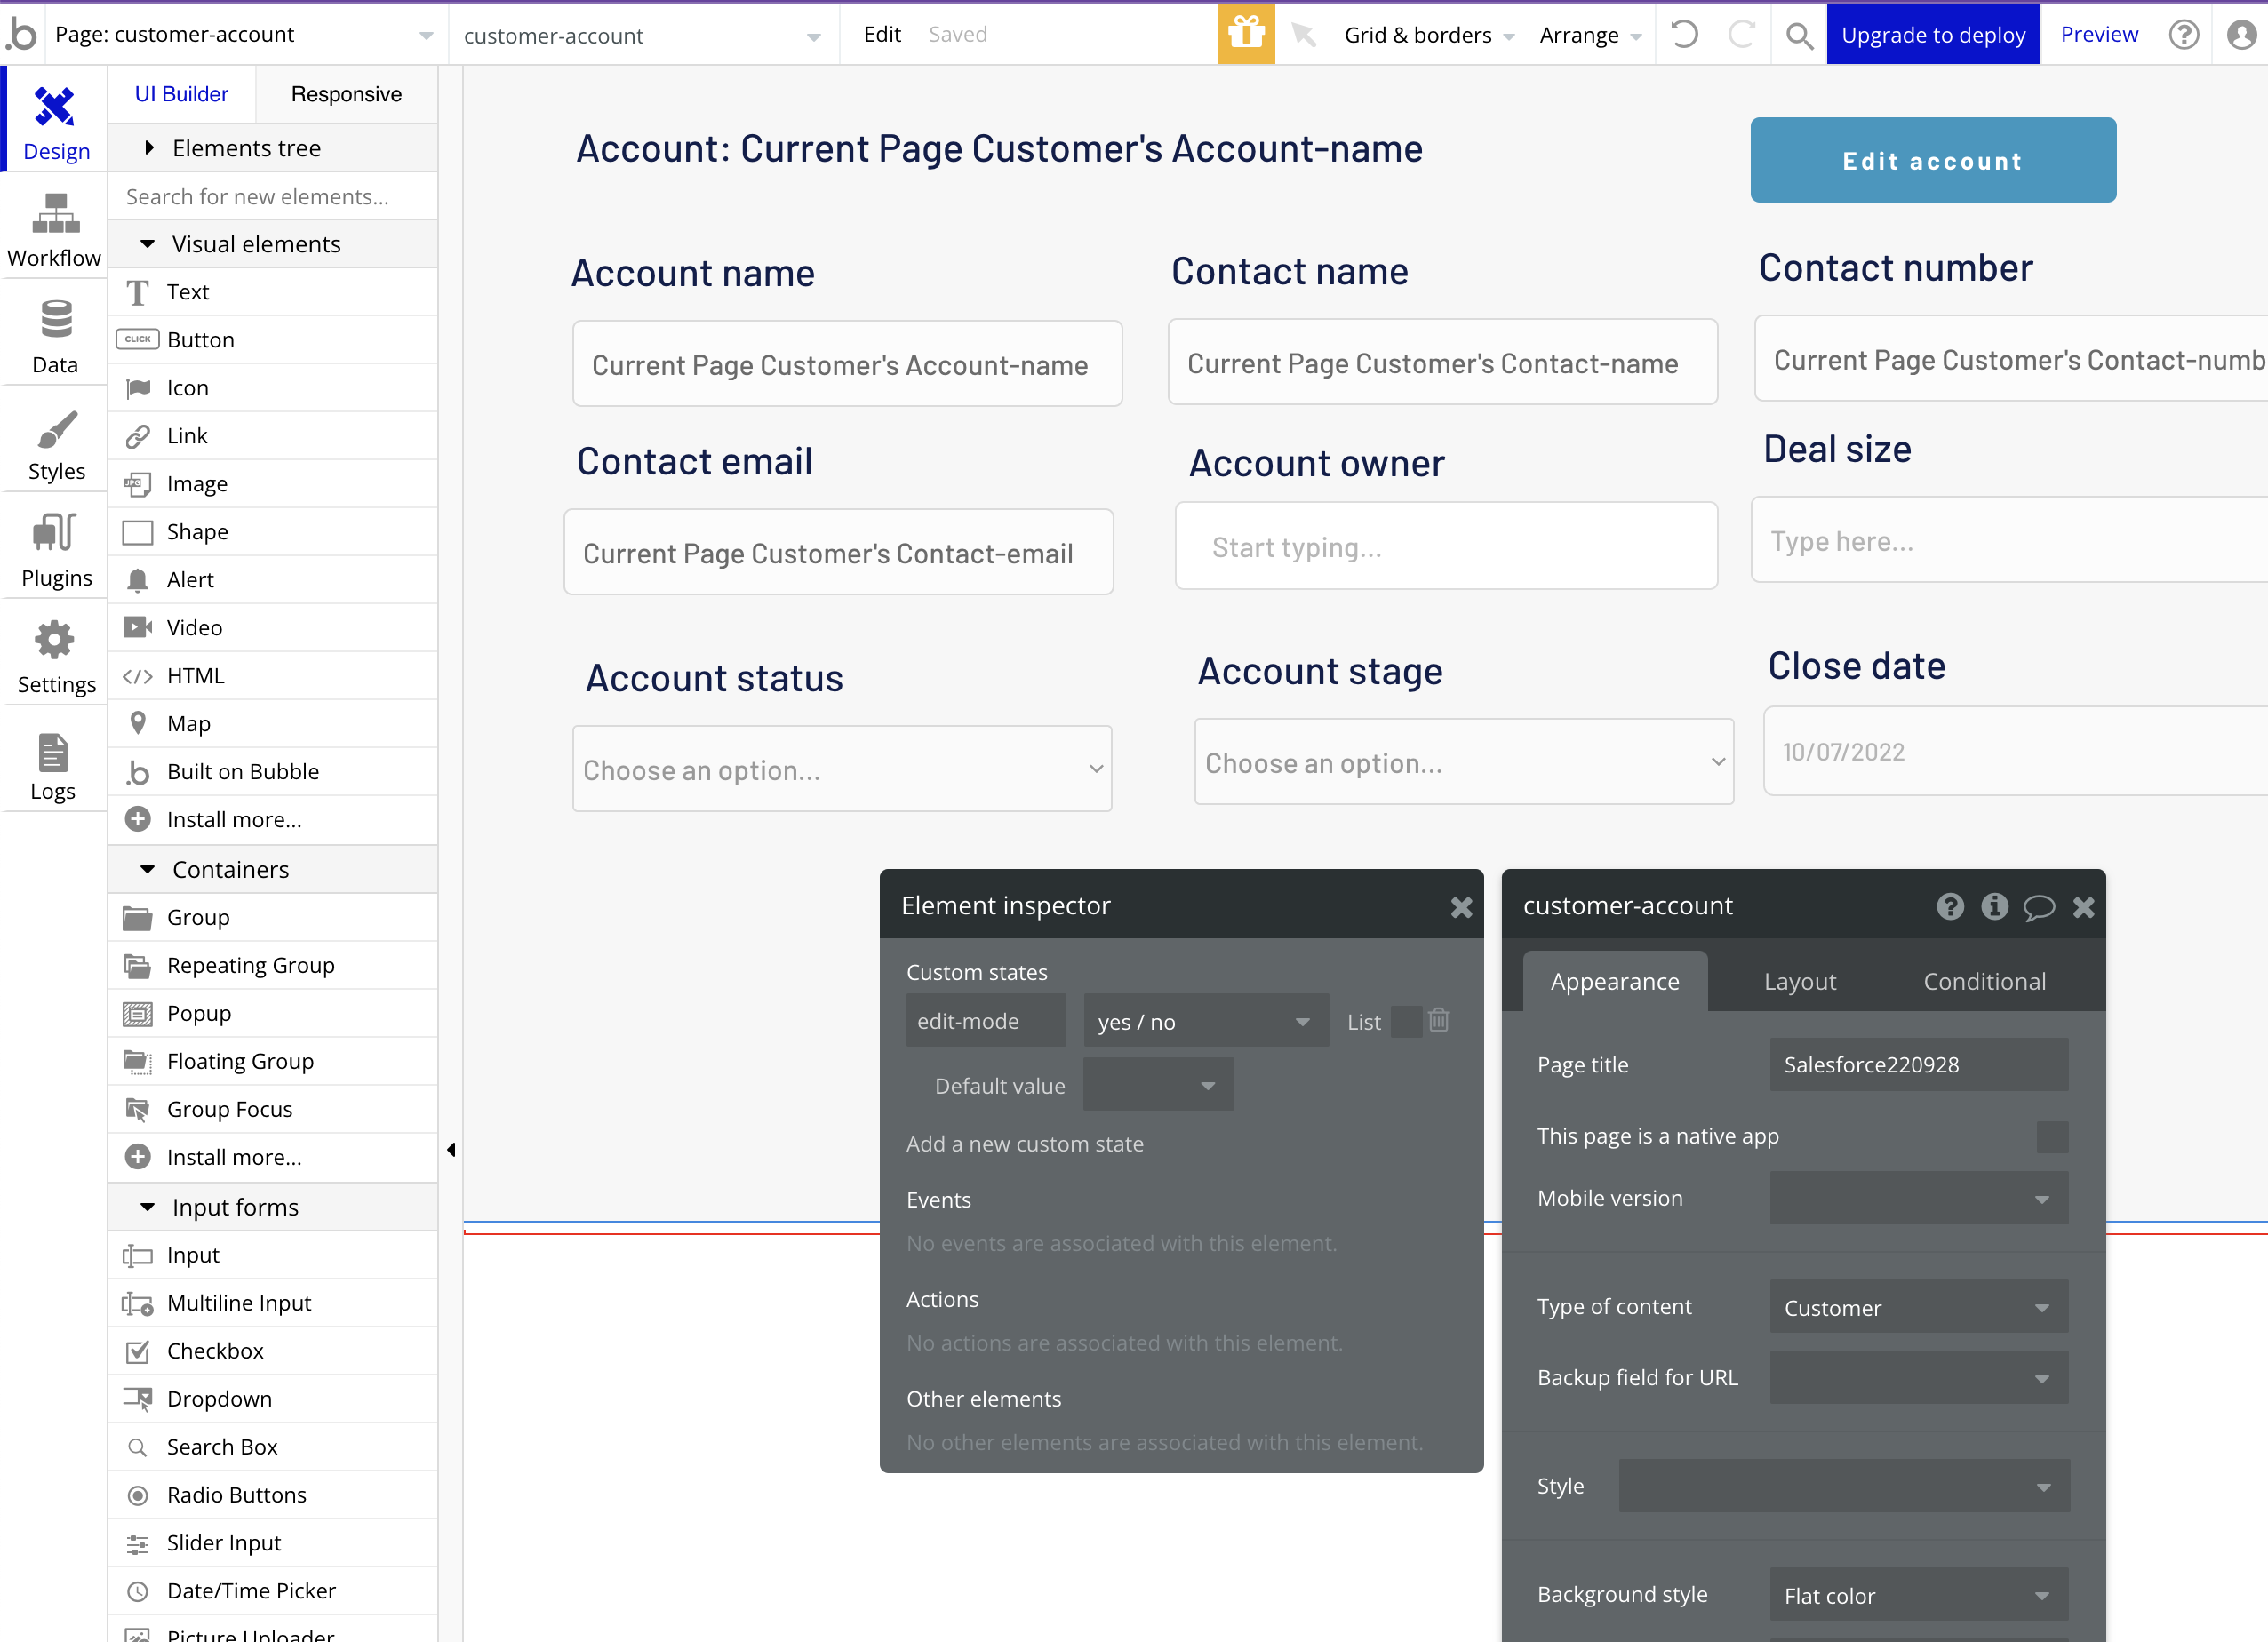Enable 'This page is a native app' checkbox
The height and width of the screenshot is (1642, 2268).
(2051, 1136)
